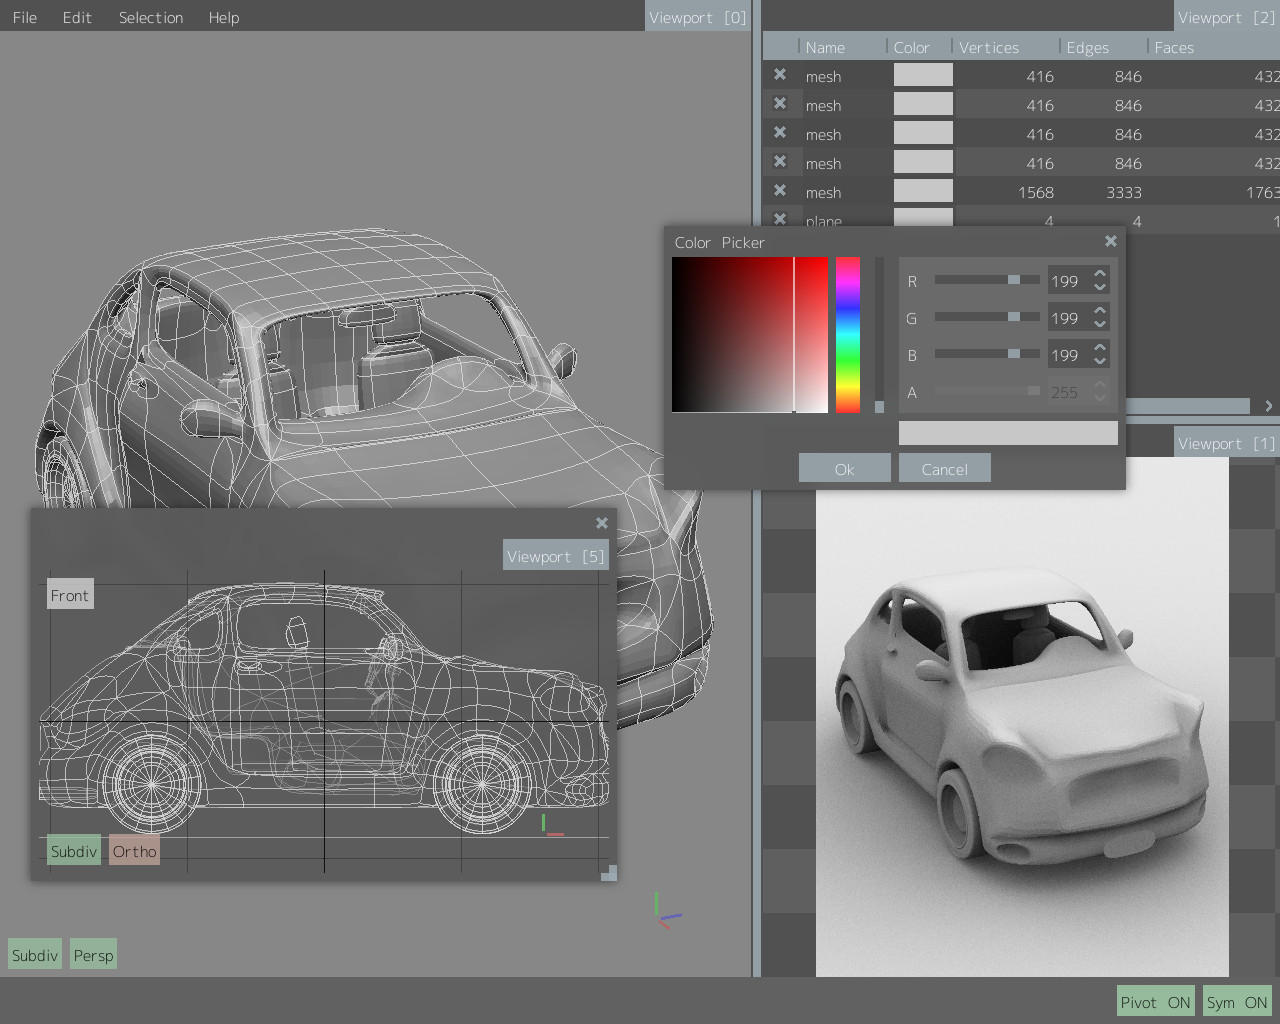Open the File menu
This screenshot has height=1024, width=1280.
point(25,17)
